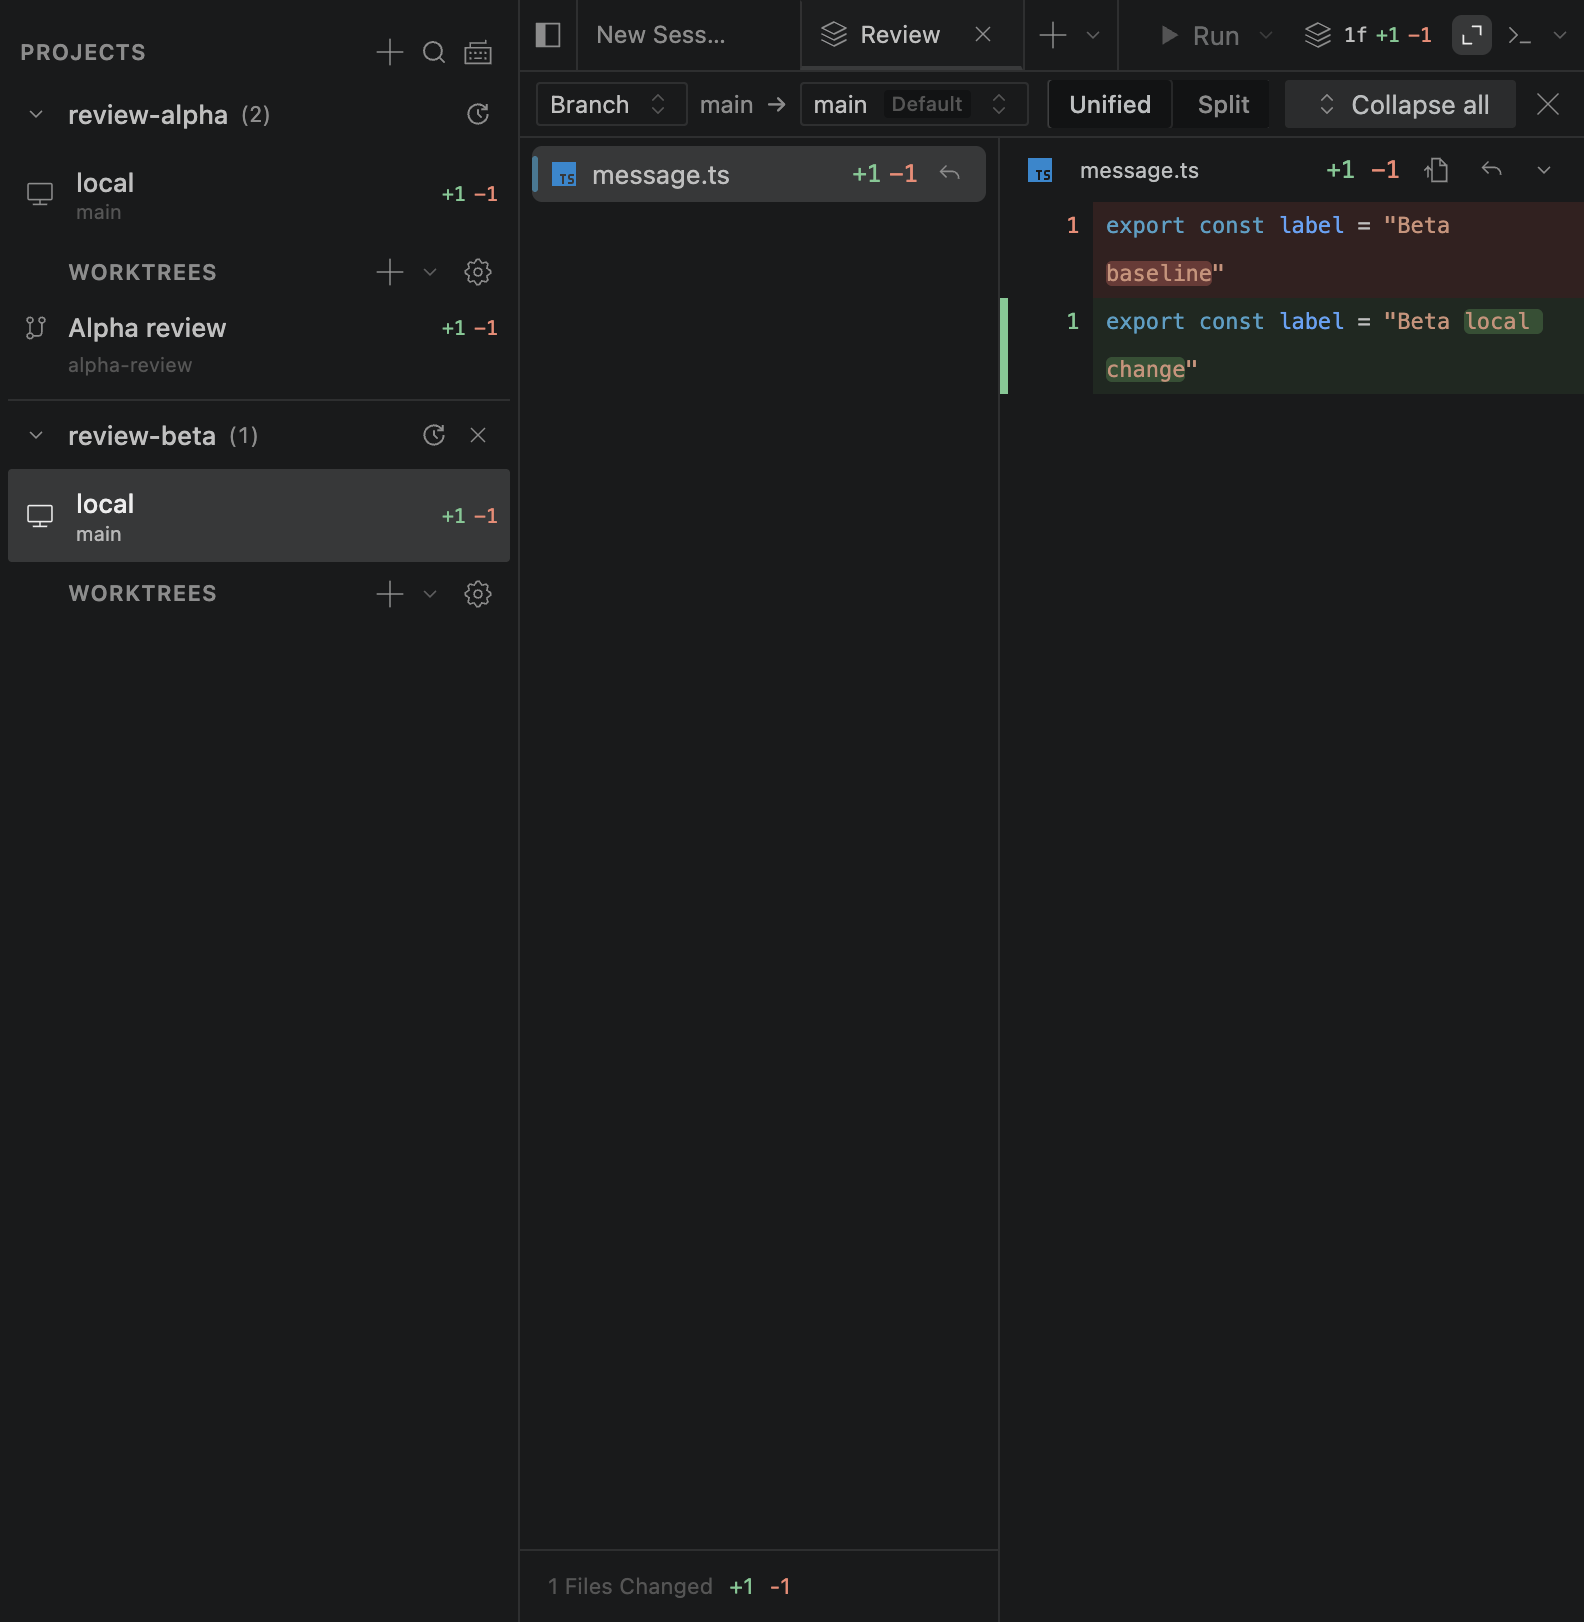
Task: Revert message.ts from file list
Action: (x=950, y=174)
